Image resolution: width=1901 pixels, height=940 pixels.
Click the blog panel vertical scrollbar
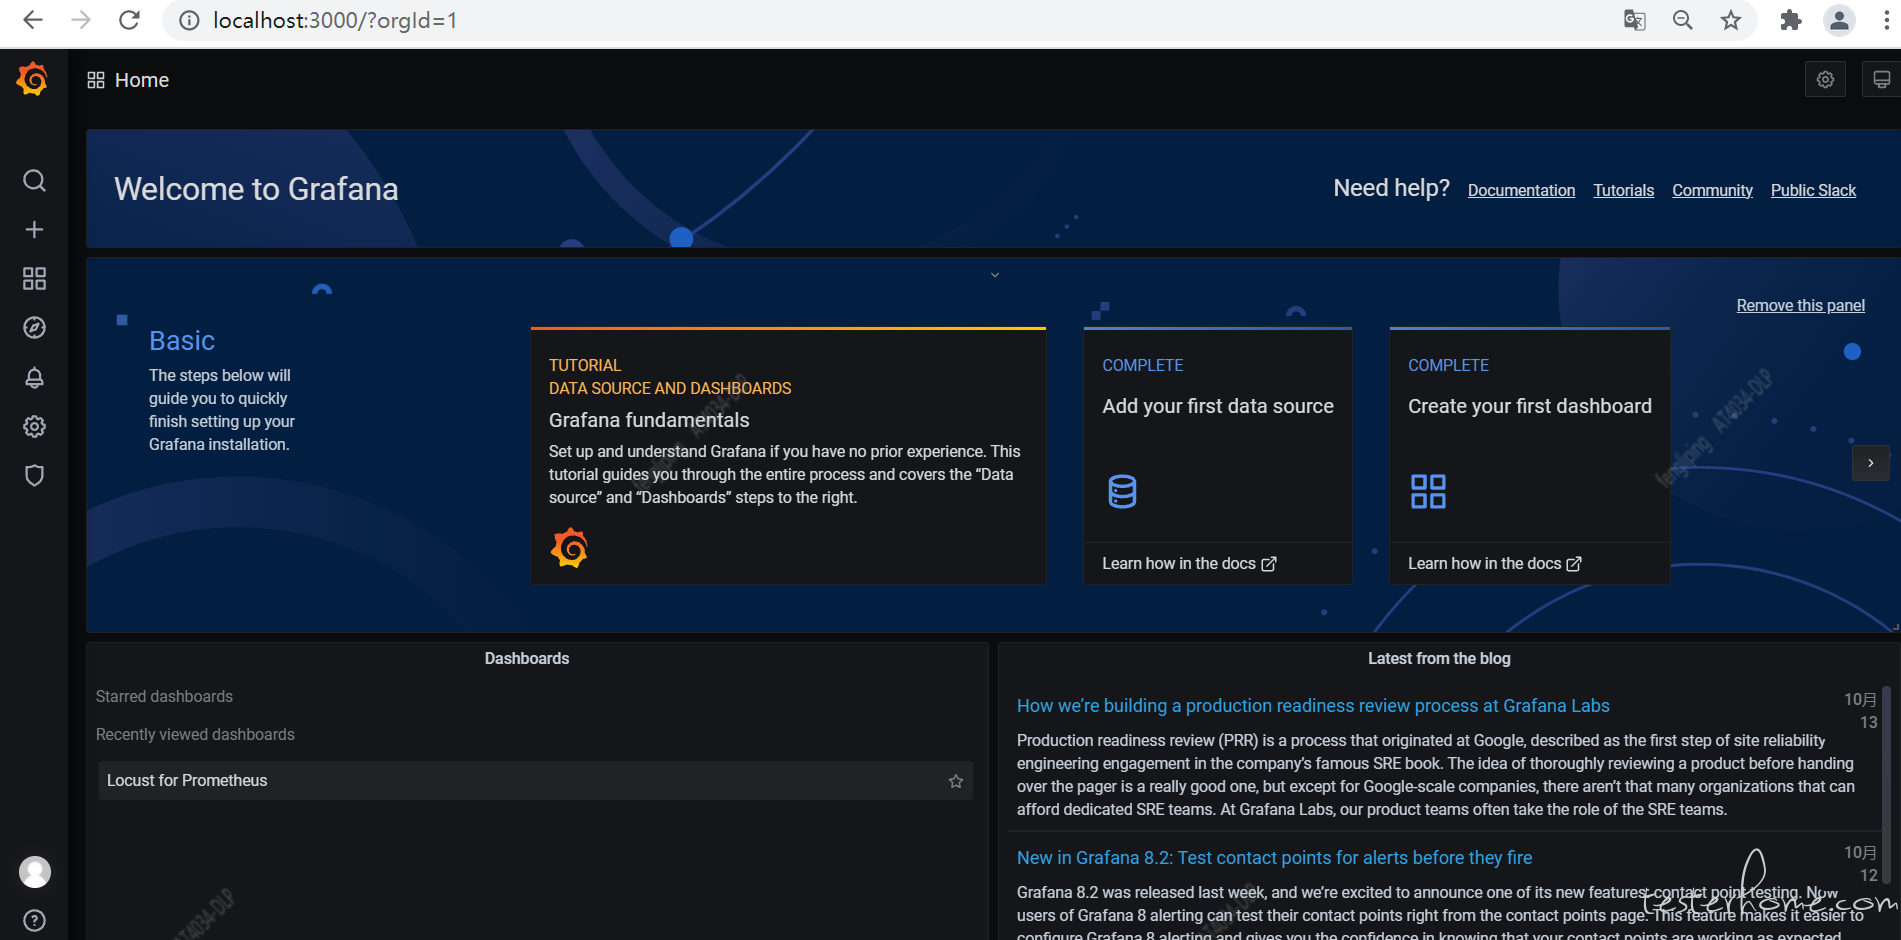click(x=1886, y=785)
